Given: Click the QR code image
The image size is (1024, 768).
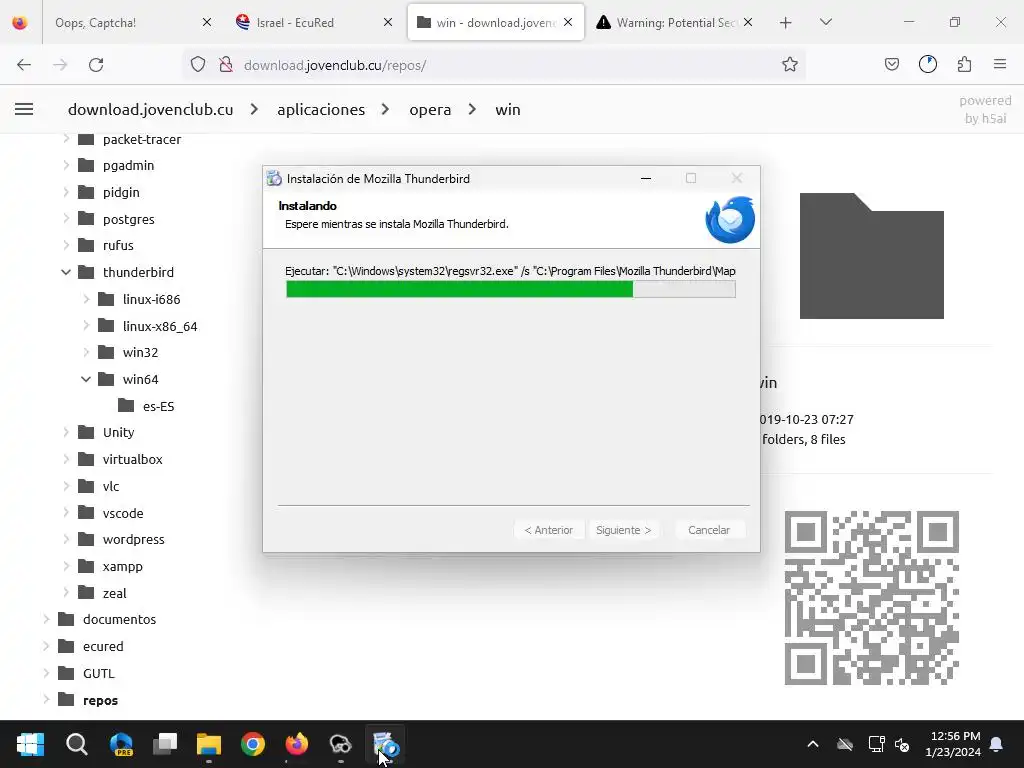Looking at the screenshot, I should (872, 598).
